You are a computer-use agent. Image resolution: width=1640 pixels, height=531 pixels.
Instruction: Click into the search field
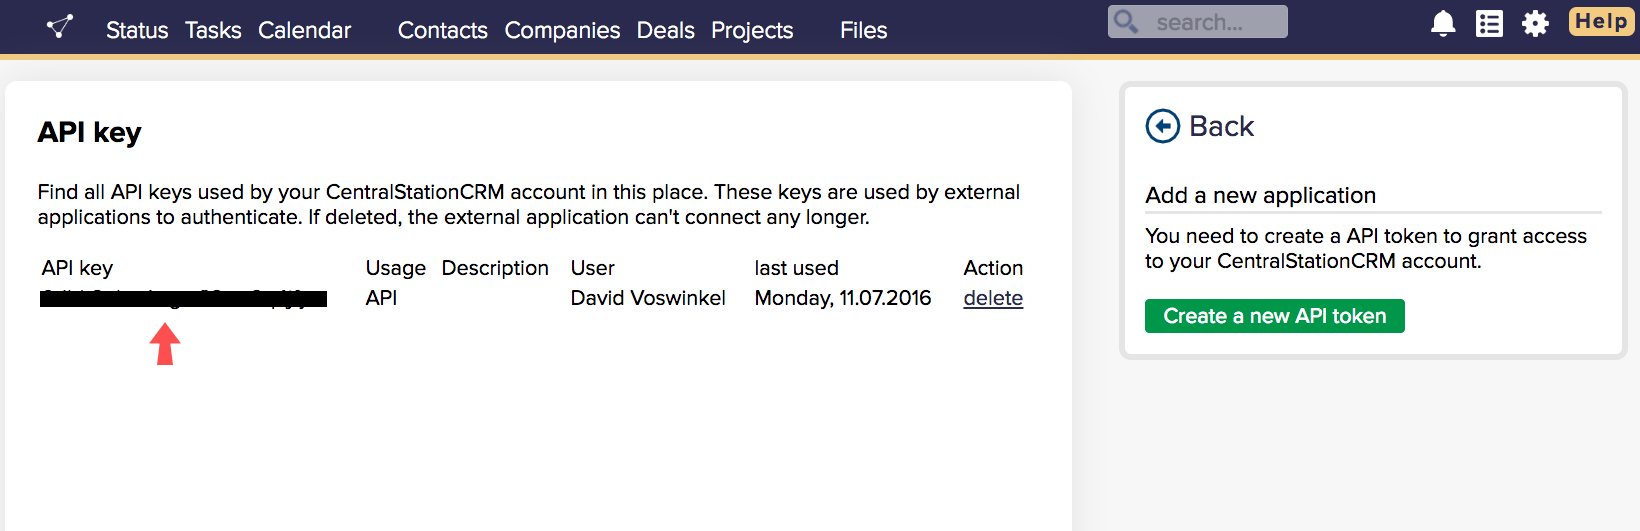pos(1212,22)
